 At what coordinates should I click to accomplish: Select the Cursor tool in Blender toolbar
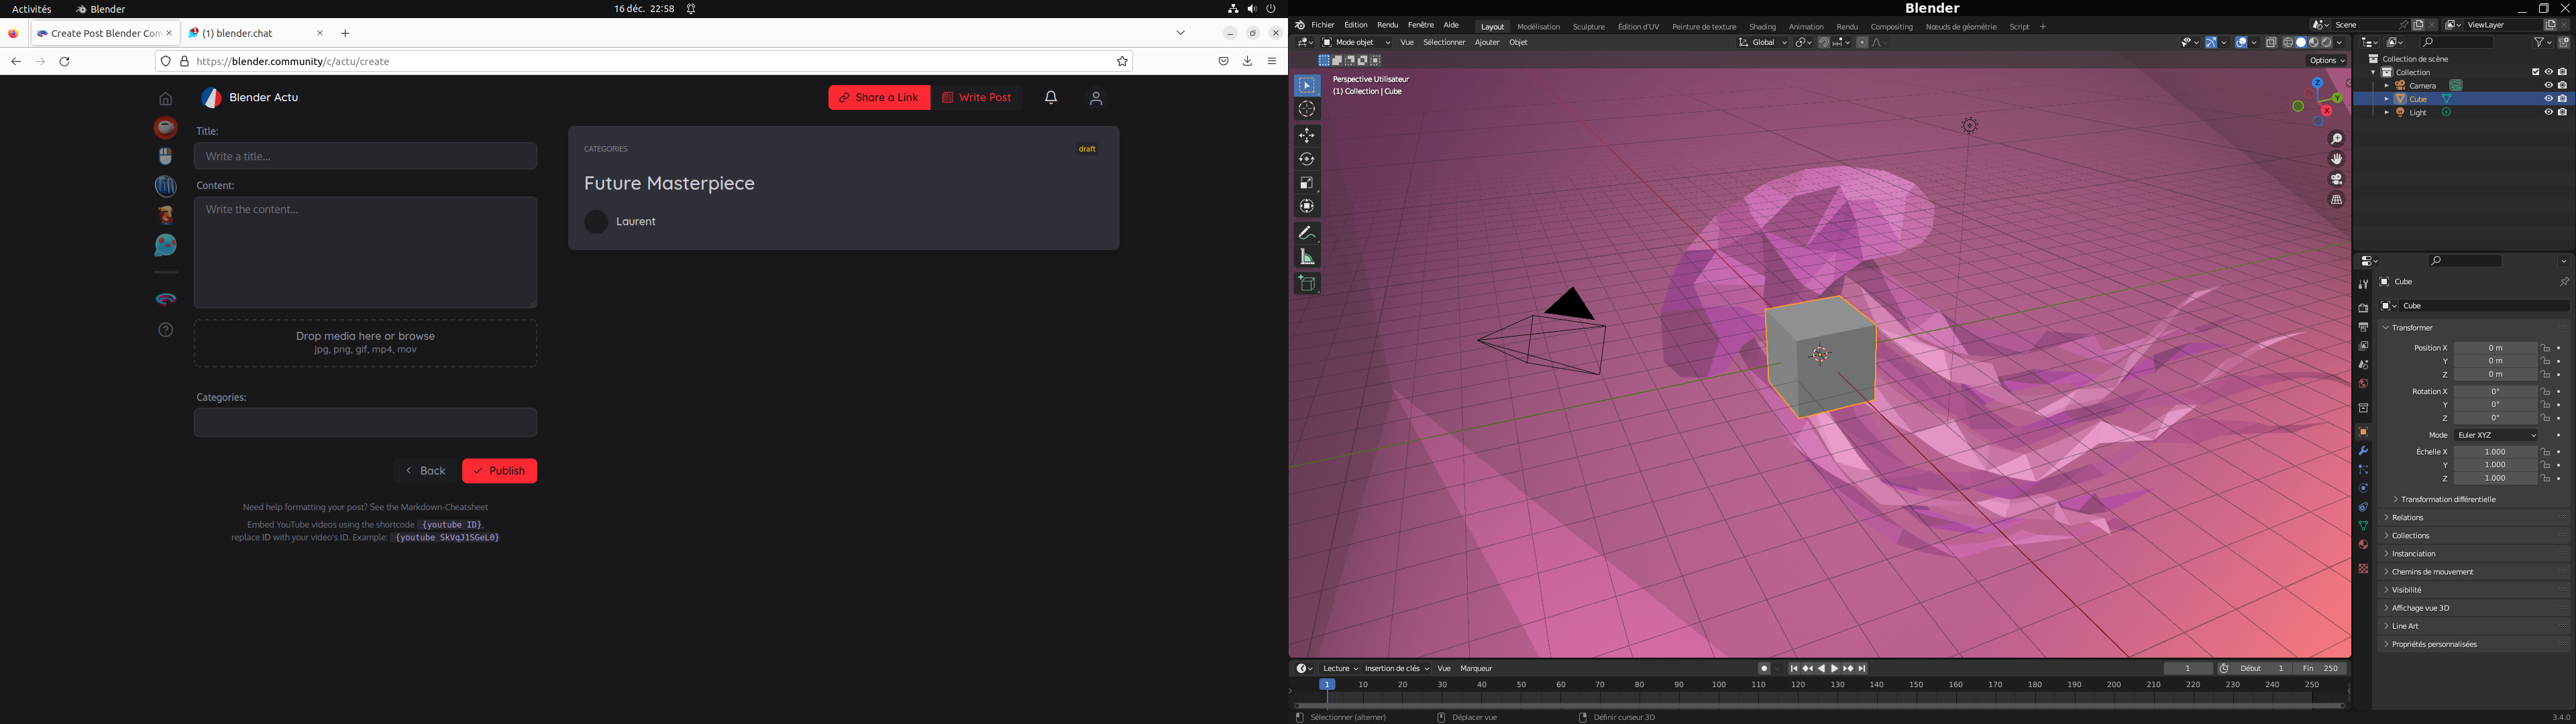(1307, 109)
